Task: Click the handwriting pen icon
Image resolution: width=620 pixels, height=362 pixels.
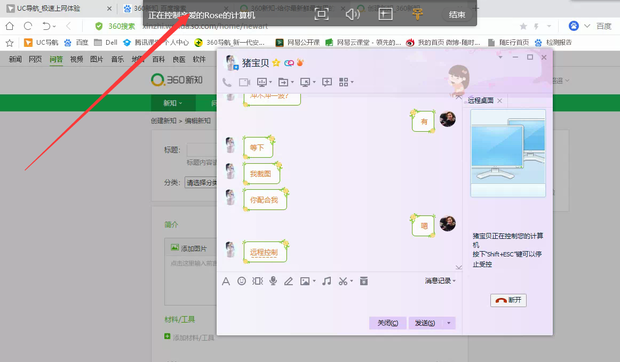Action: click(289, 281)
